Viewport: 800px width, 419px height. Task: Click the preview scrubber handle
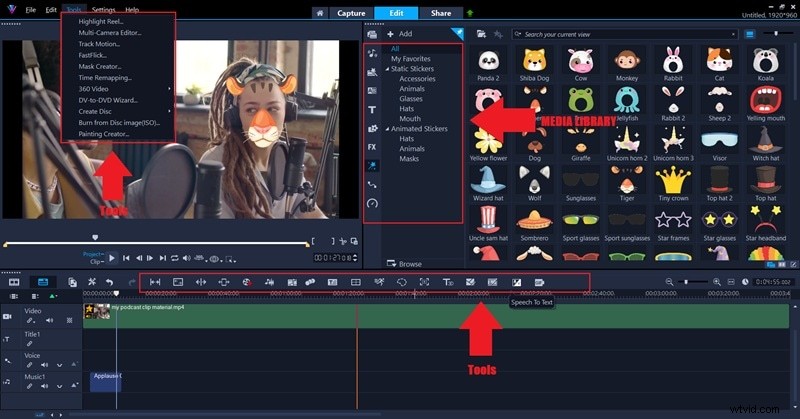pos(95,237)
